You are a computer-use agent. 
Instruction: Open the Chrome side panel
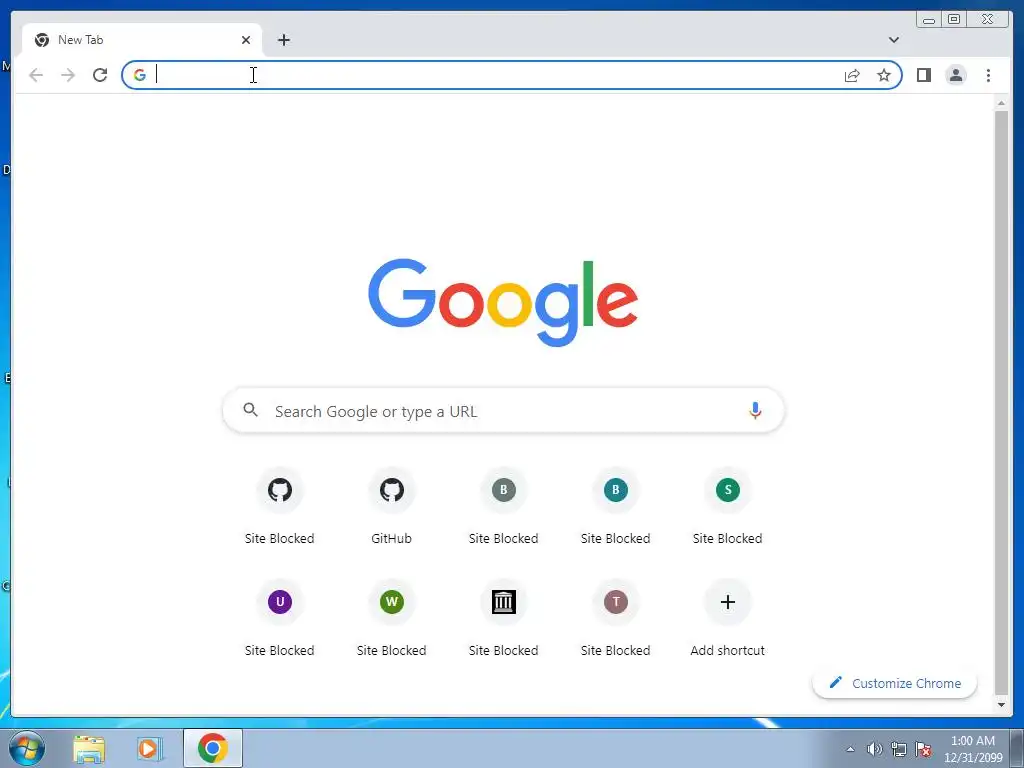pyautogui.click(x=923, y=75)
